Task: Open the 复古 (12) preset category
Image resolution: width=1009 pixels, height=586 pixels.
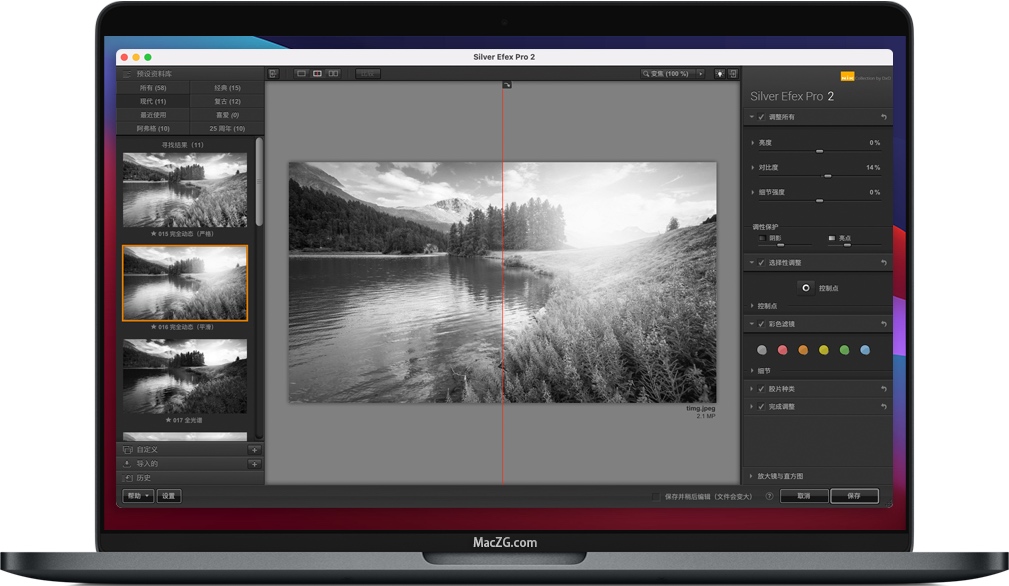Action: [227, 101]
